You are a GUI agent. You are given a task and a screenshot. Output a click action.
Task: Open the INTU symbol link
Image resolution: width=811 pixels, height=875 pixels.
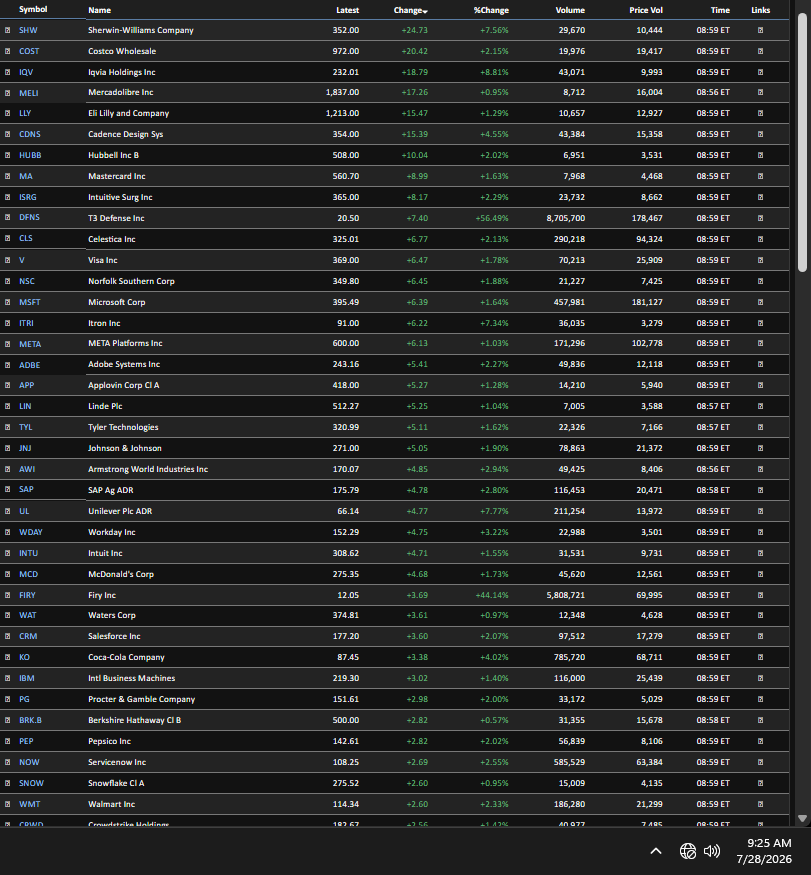(28, 553)
